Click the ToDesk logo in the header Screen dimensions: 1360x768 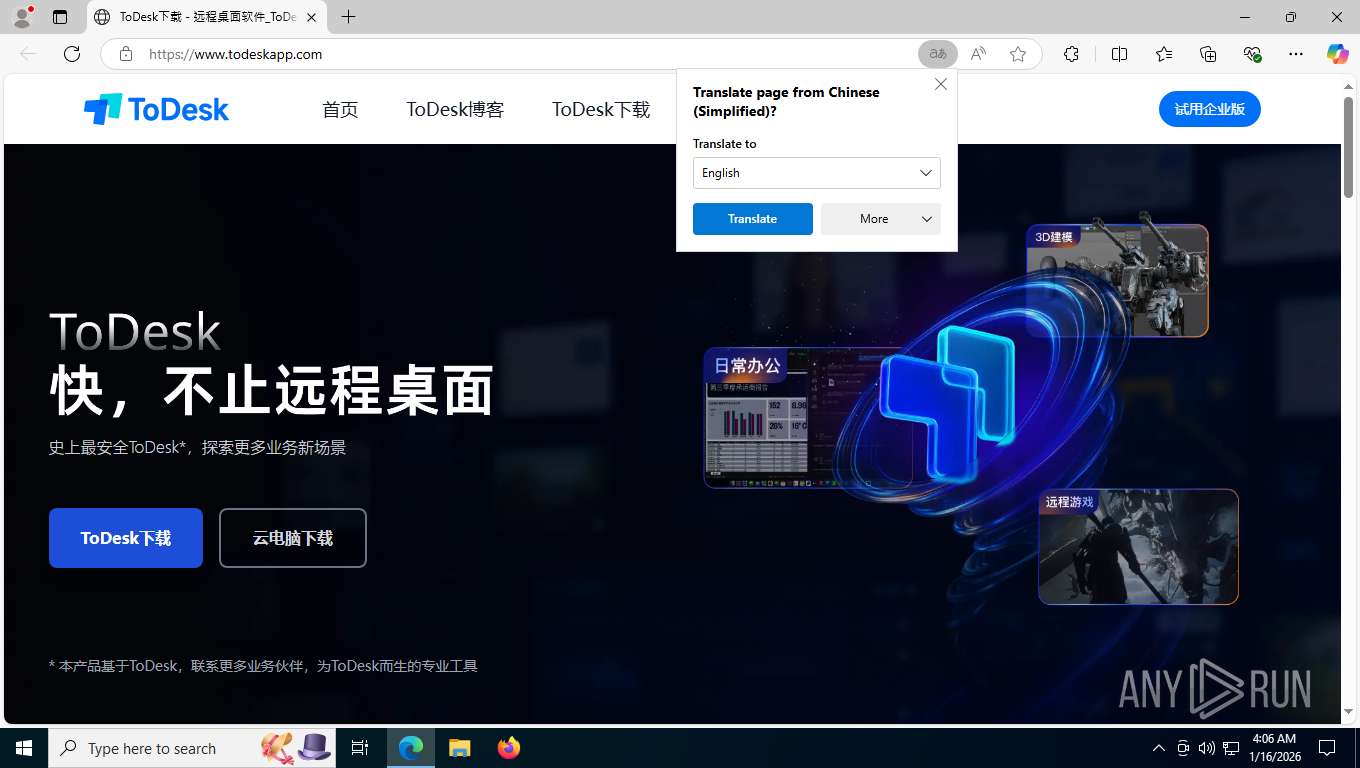pos(156,109)
